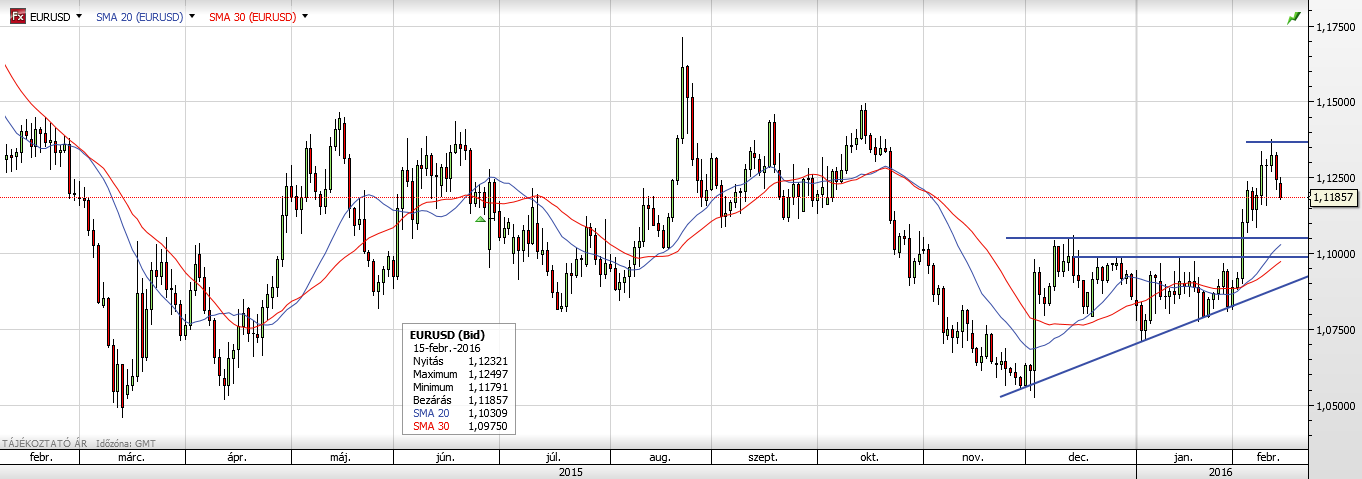
Task: Click the 1,12500 price axis label
Action: point(1336,178)
